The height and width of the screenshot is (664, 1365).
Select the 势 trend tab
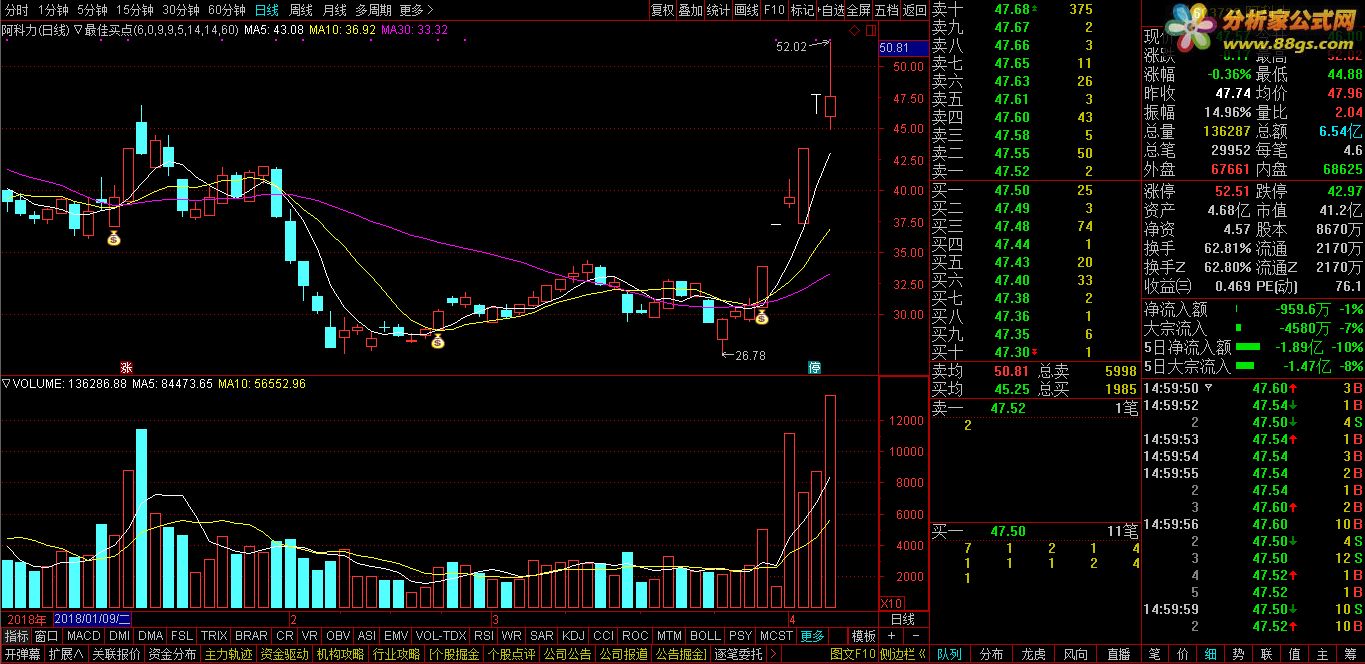1238,654
